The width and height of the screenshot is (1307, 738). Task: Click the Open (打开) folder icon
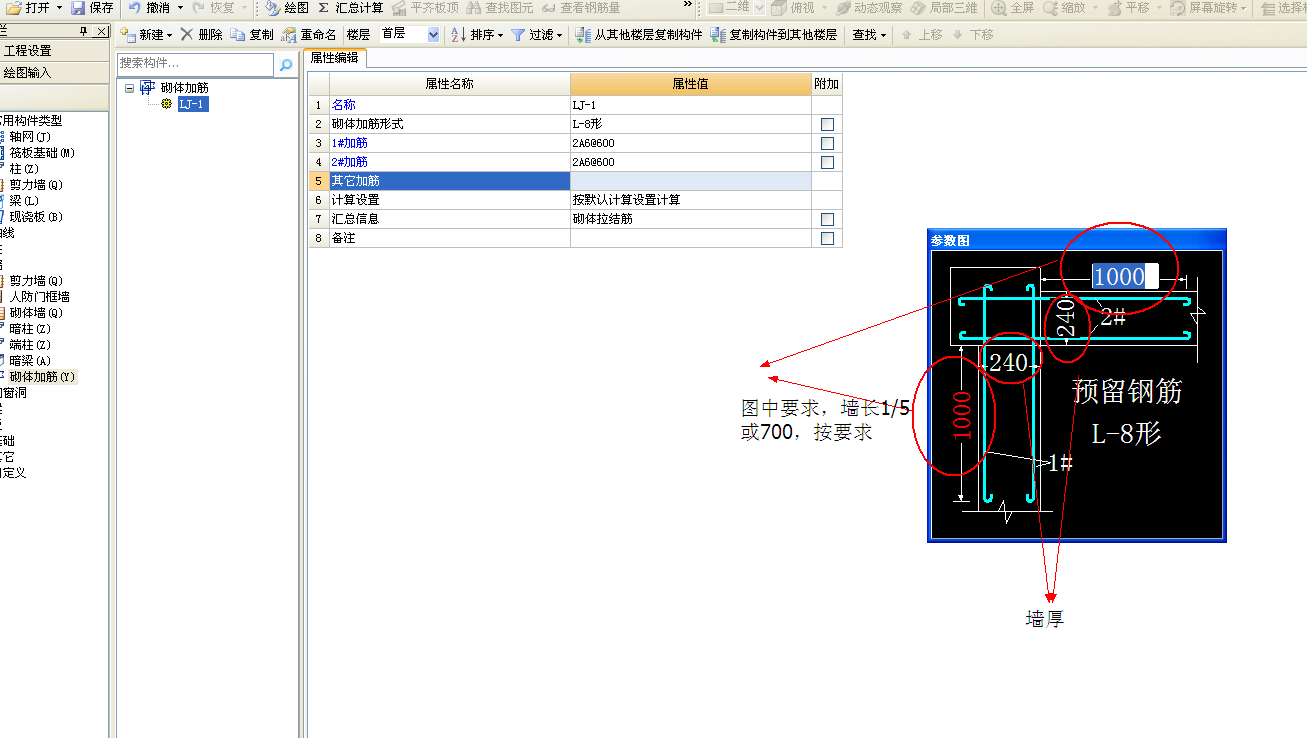point(14,8)
